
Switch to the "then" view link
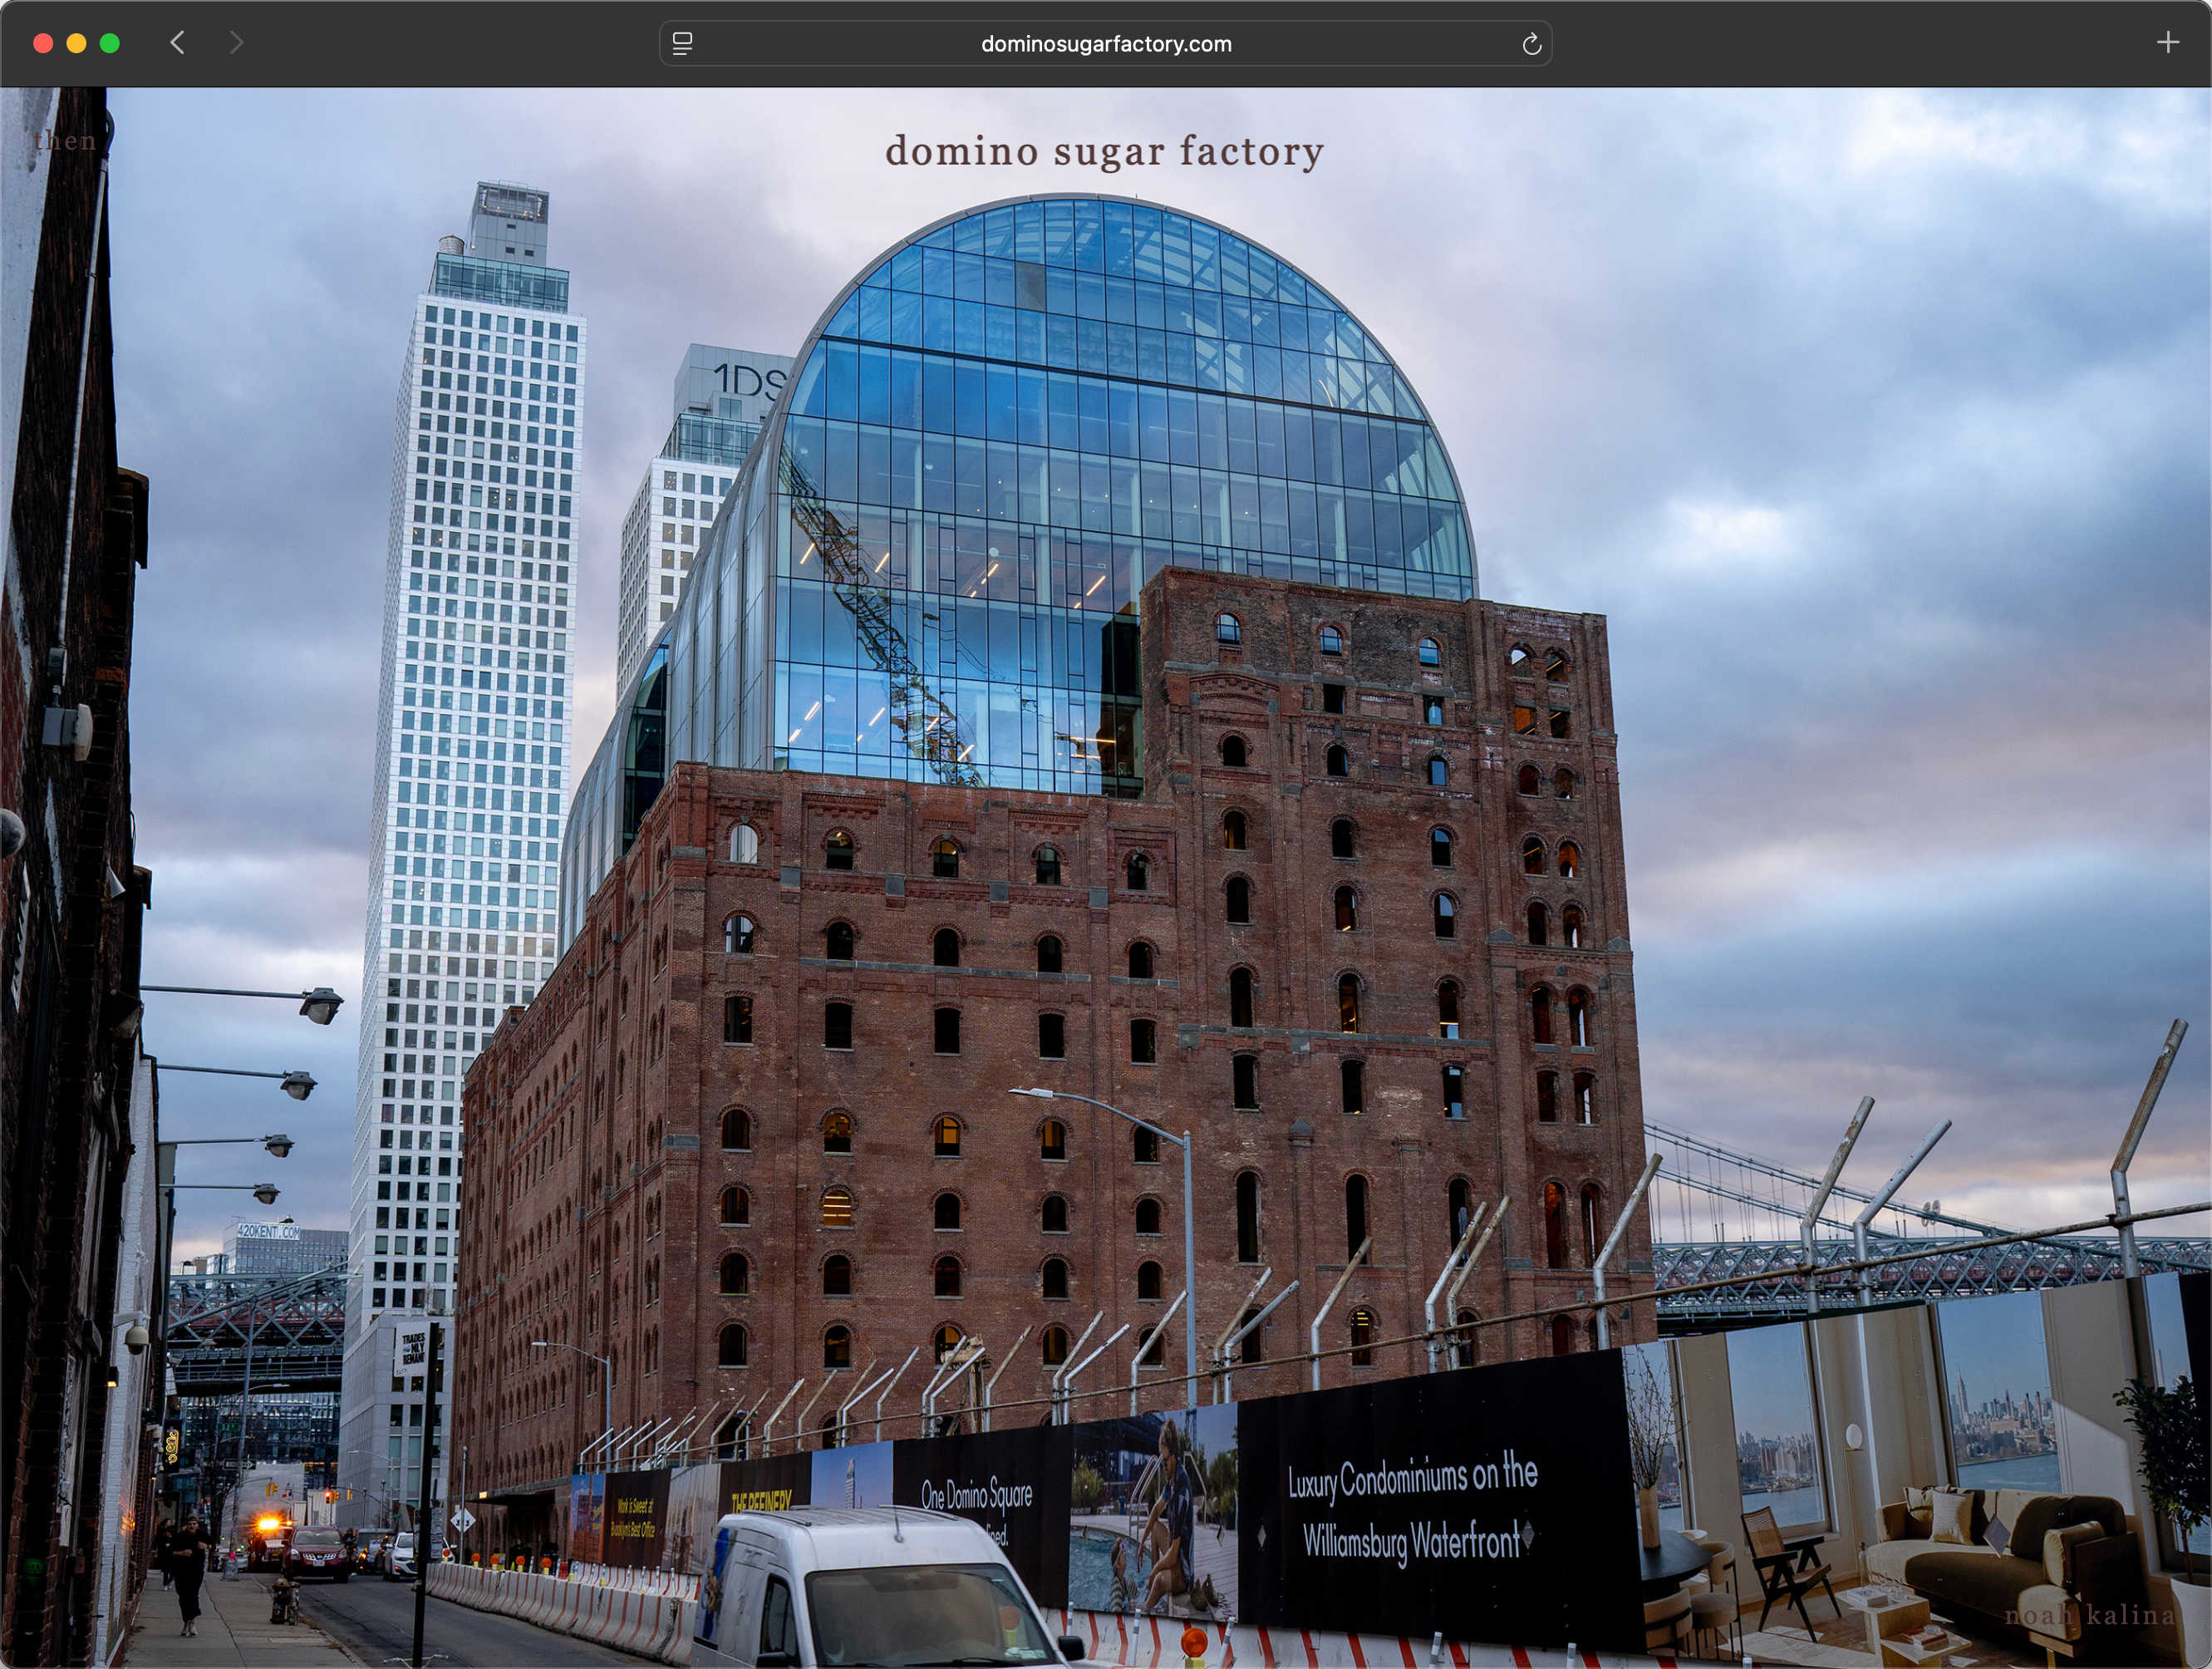65,141
